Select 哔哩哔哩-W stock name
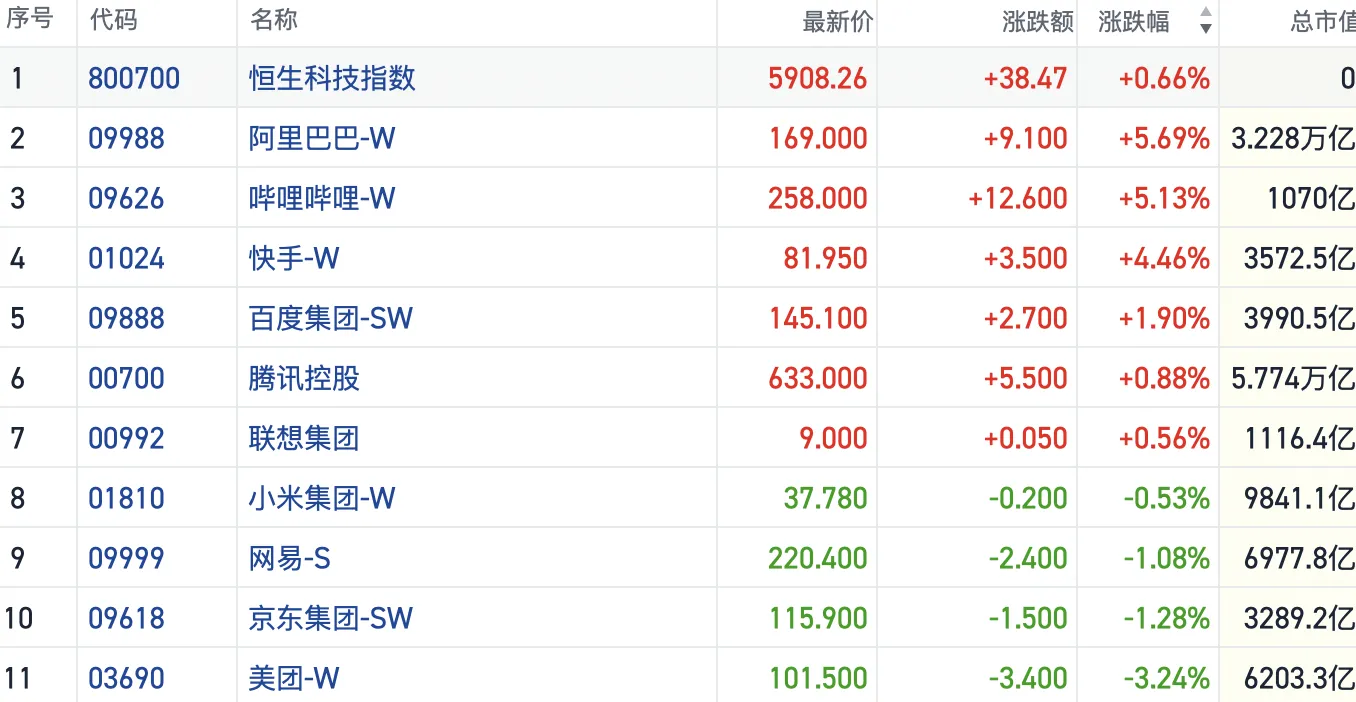Screen dimensions: 1356x702 click(322, 198)
